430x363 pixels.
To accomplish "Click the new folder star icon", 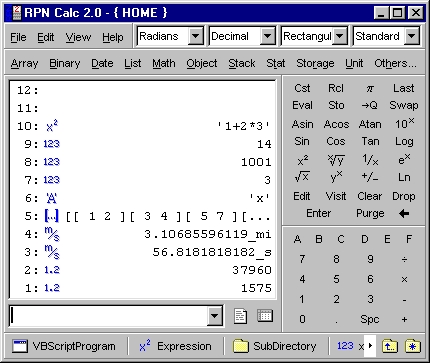I will click(x=413, y=346).
